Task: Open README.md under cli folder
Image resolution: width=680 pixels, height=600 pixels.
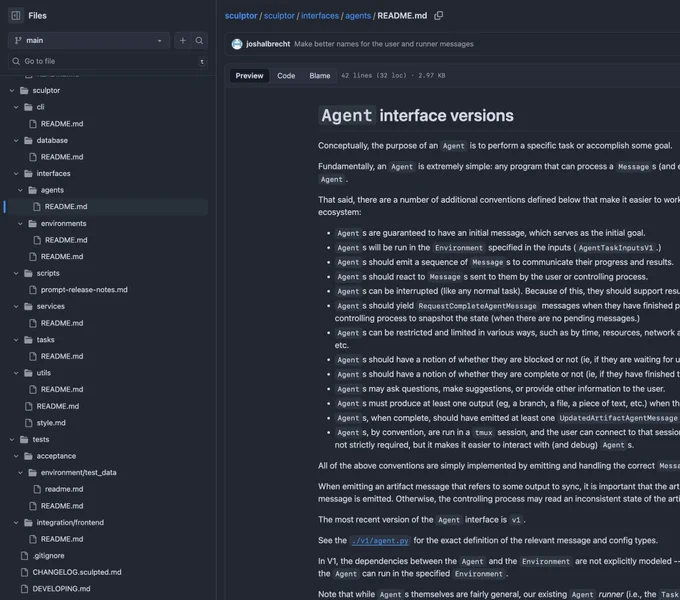Action: 62,124
